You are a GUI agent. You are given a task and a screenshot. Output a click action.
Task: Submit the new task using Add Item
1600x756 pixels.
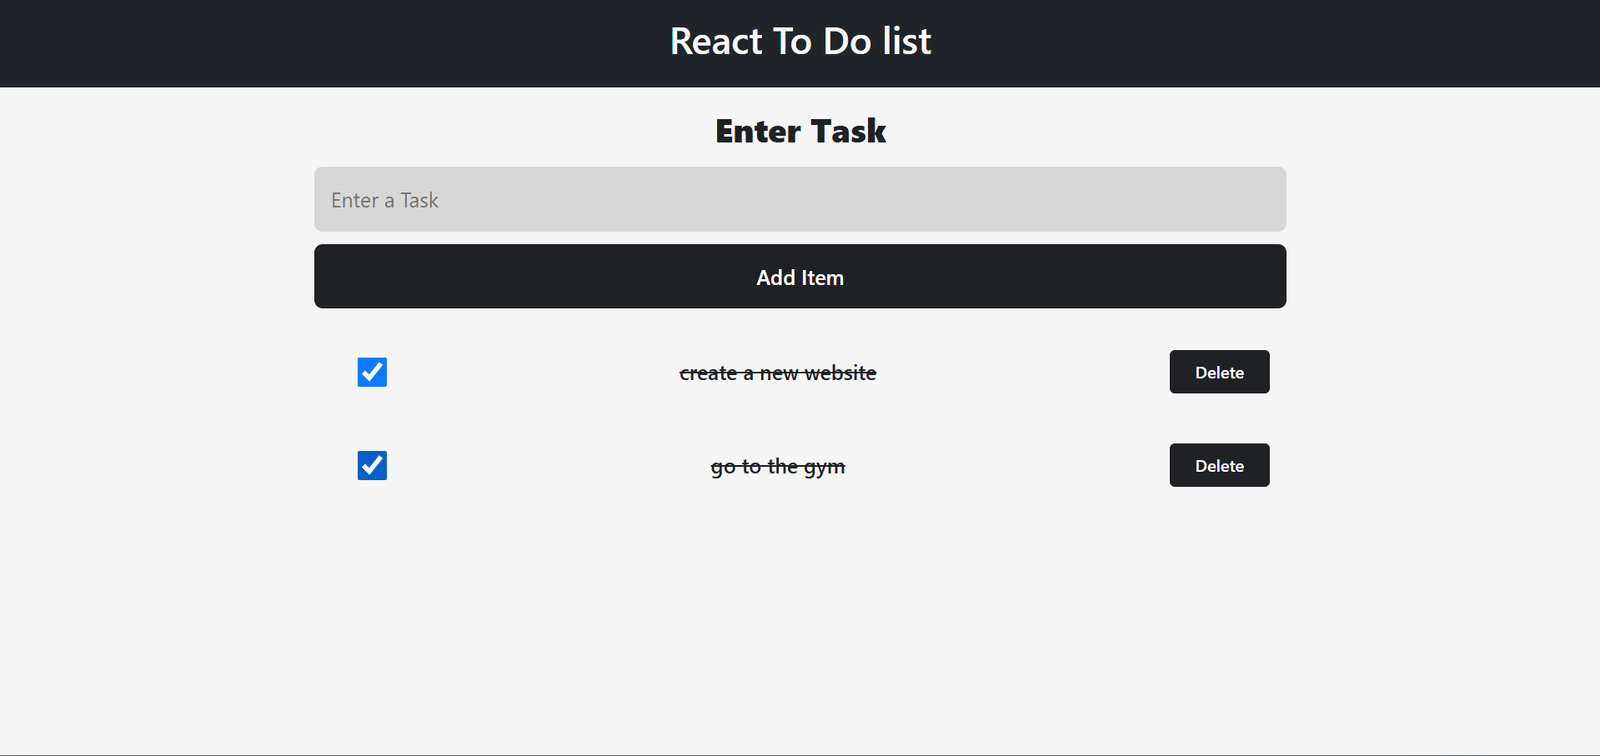click(800, 277)
